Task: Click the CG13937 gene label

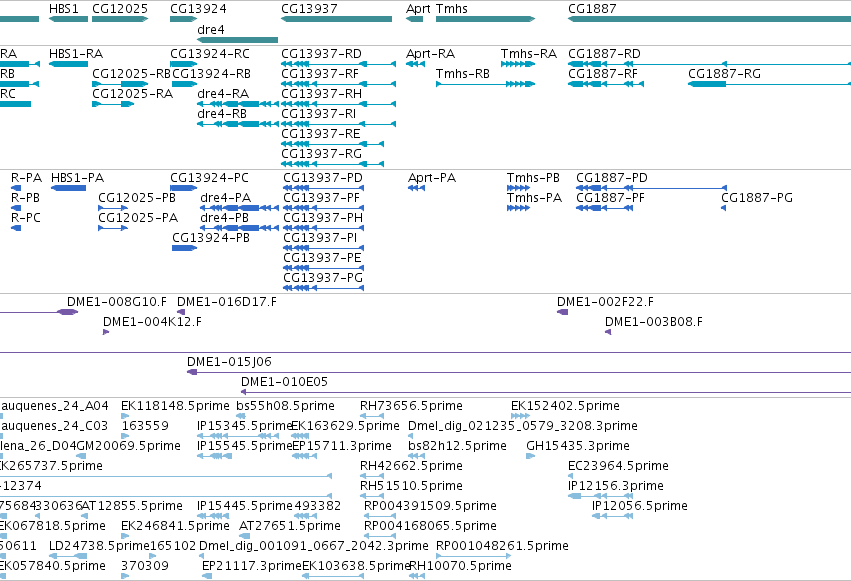Action: 309,9
